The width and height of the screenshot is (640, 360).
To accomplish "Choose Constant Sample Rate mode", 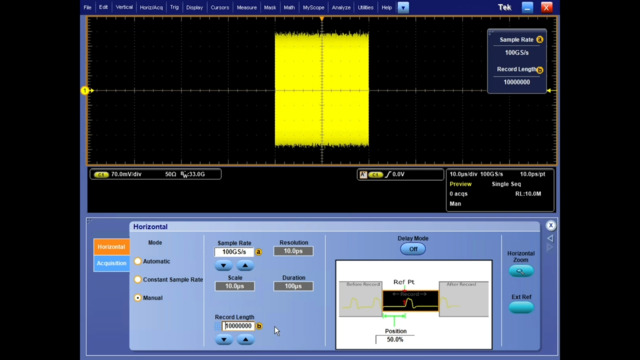I will click(x=138, y=279).
